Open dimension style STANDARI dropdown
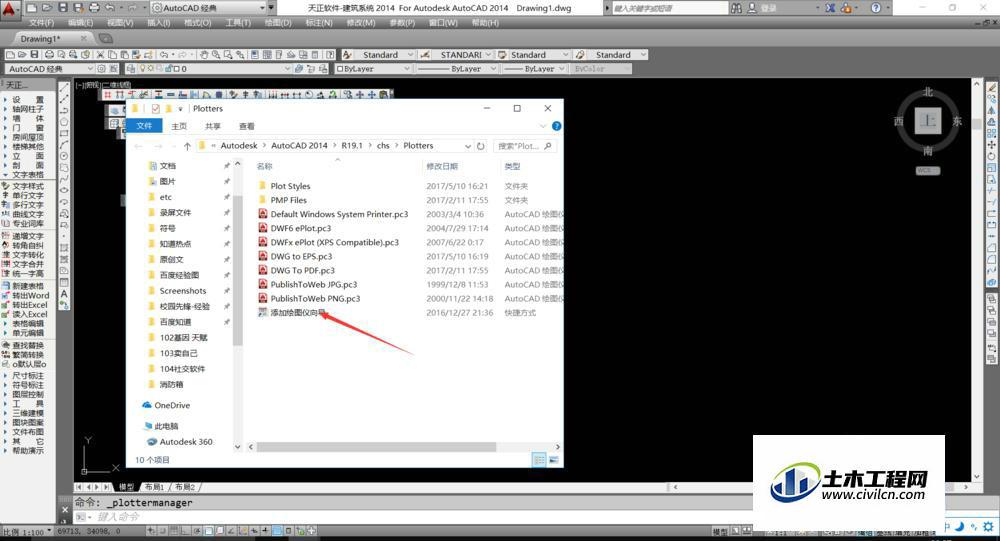 pyautogui.click(x=489, y=55)
